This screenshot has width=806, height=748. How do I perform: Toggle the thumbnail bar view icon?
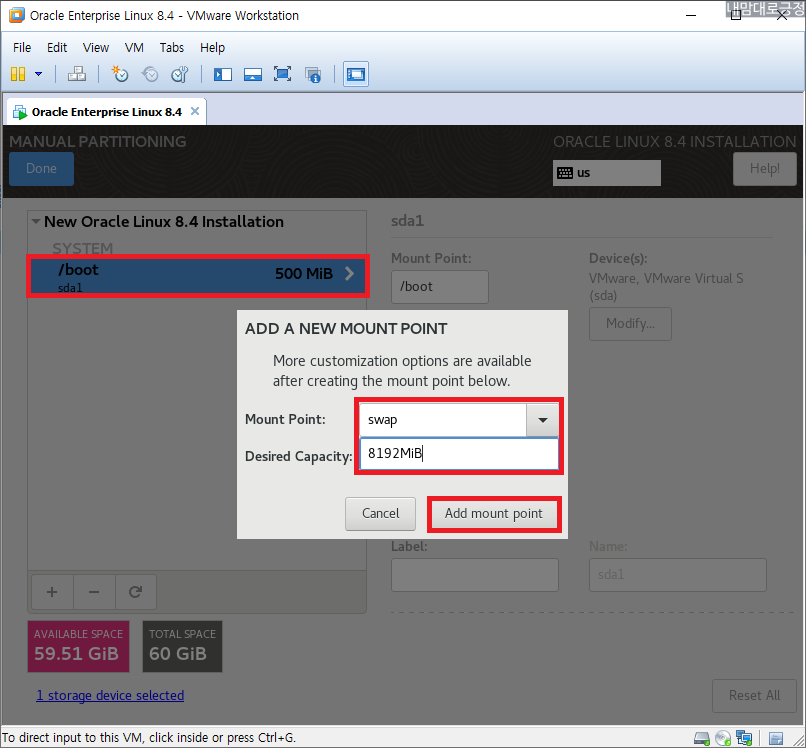(253, 75)
